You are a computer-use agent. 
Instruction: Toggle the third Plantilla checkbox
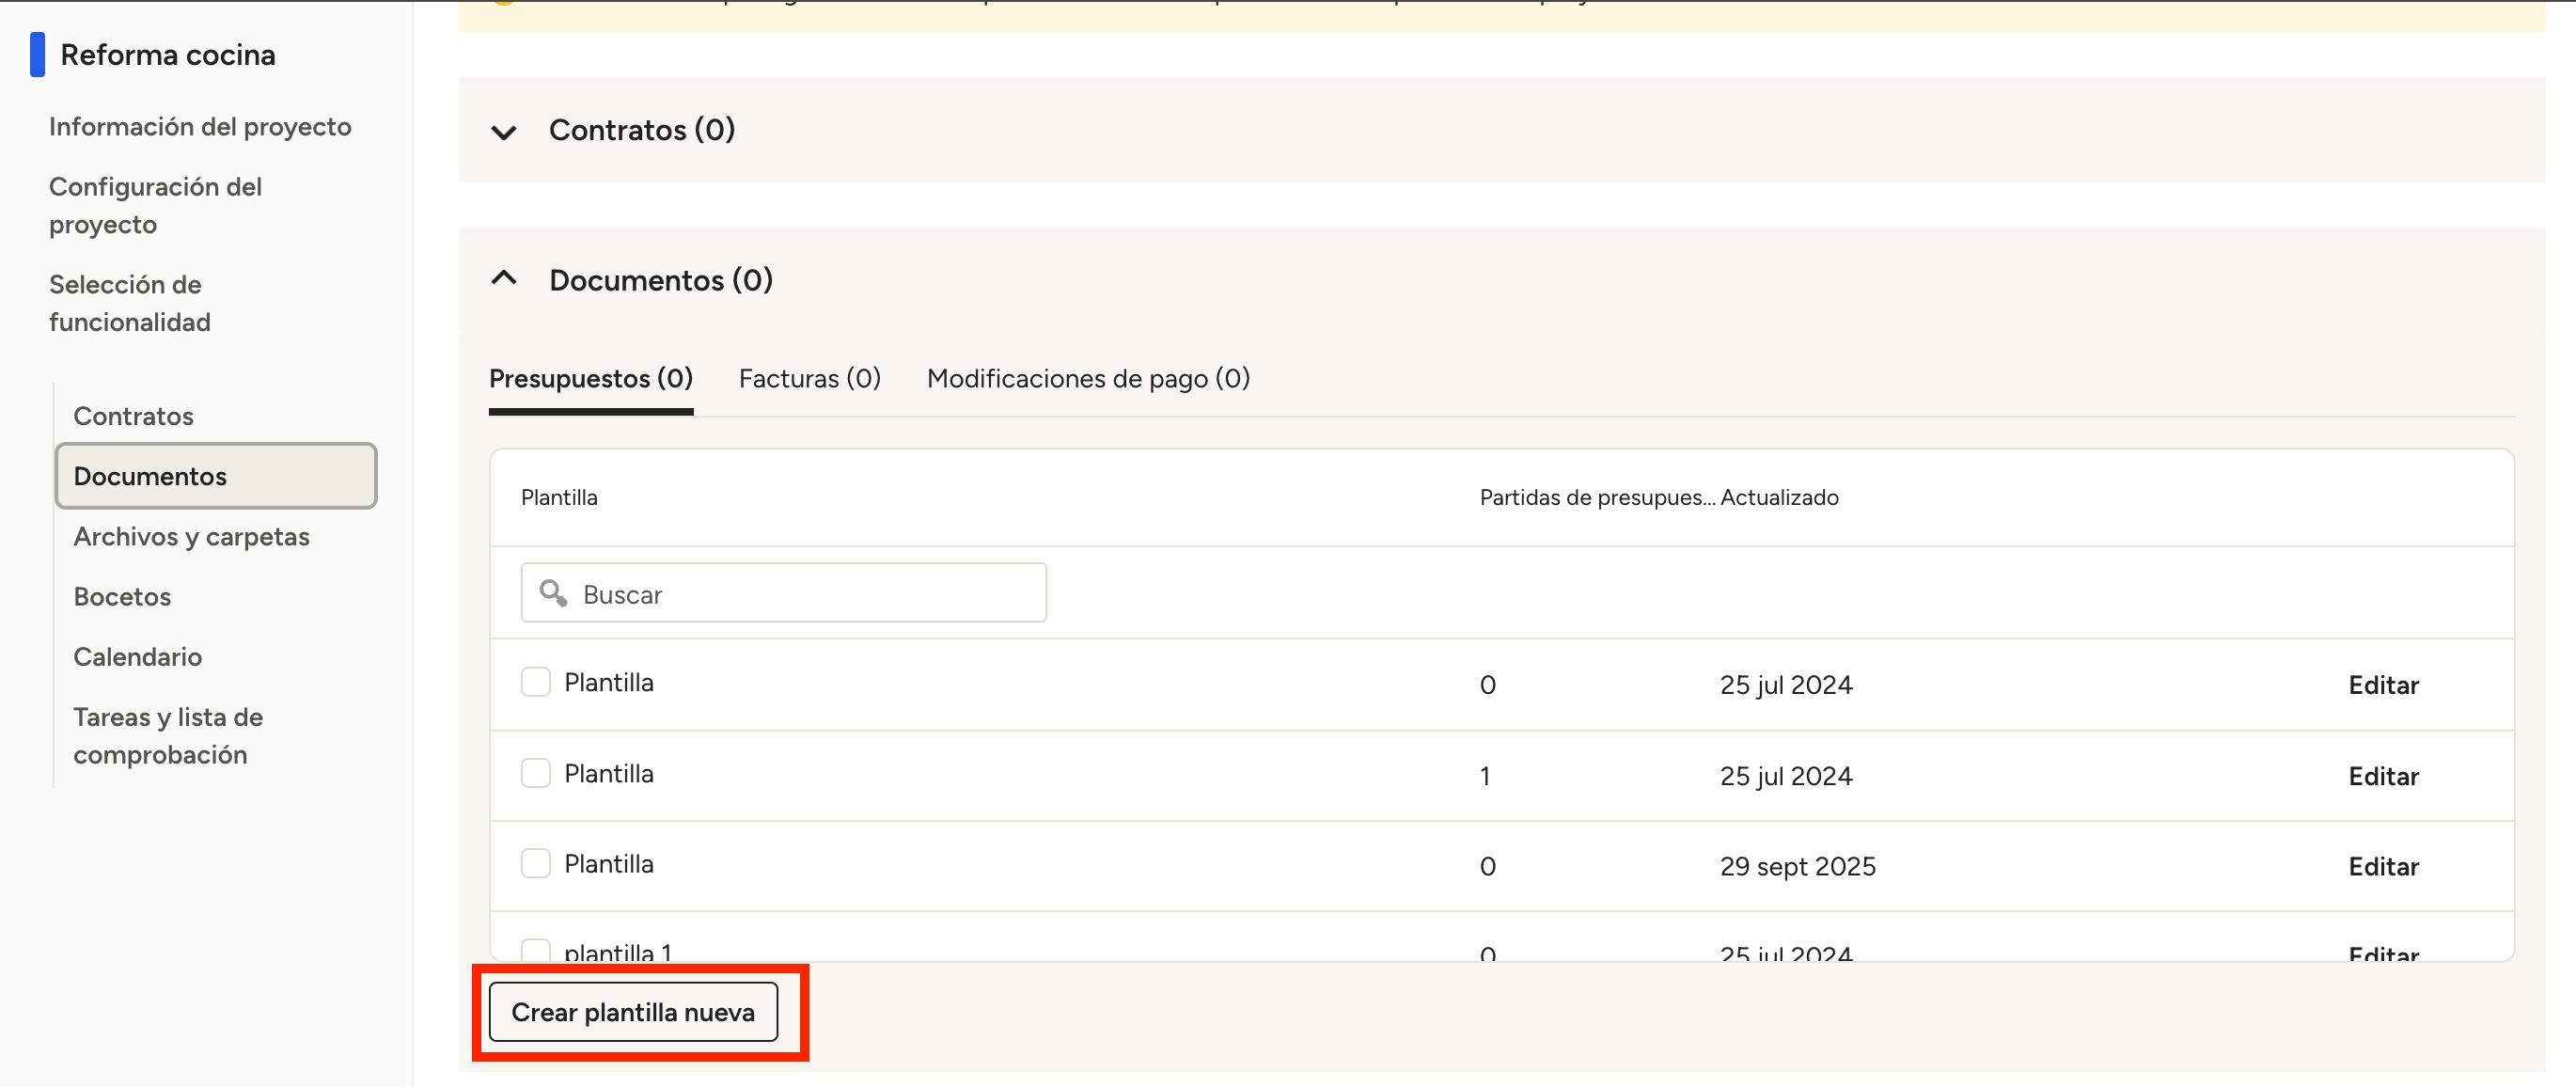(x=536, y=863)
